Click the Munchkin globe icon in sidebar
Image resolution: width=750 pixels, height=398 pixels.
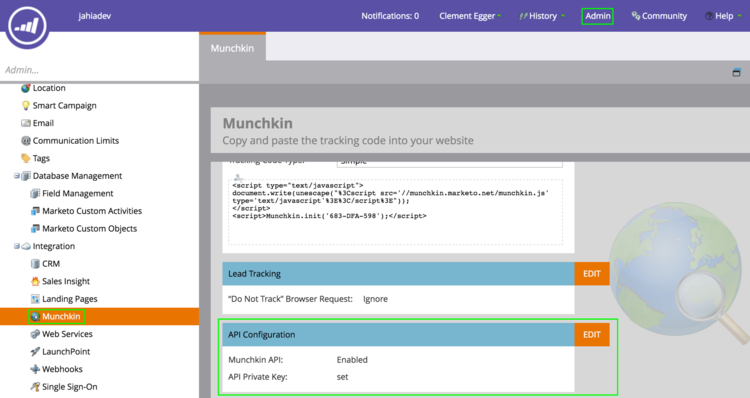click(35, 316)
